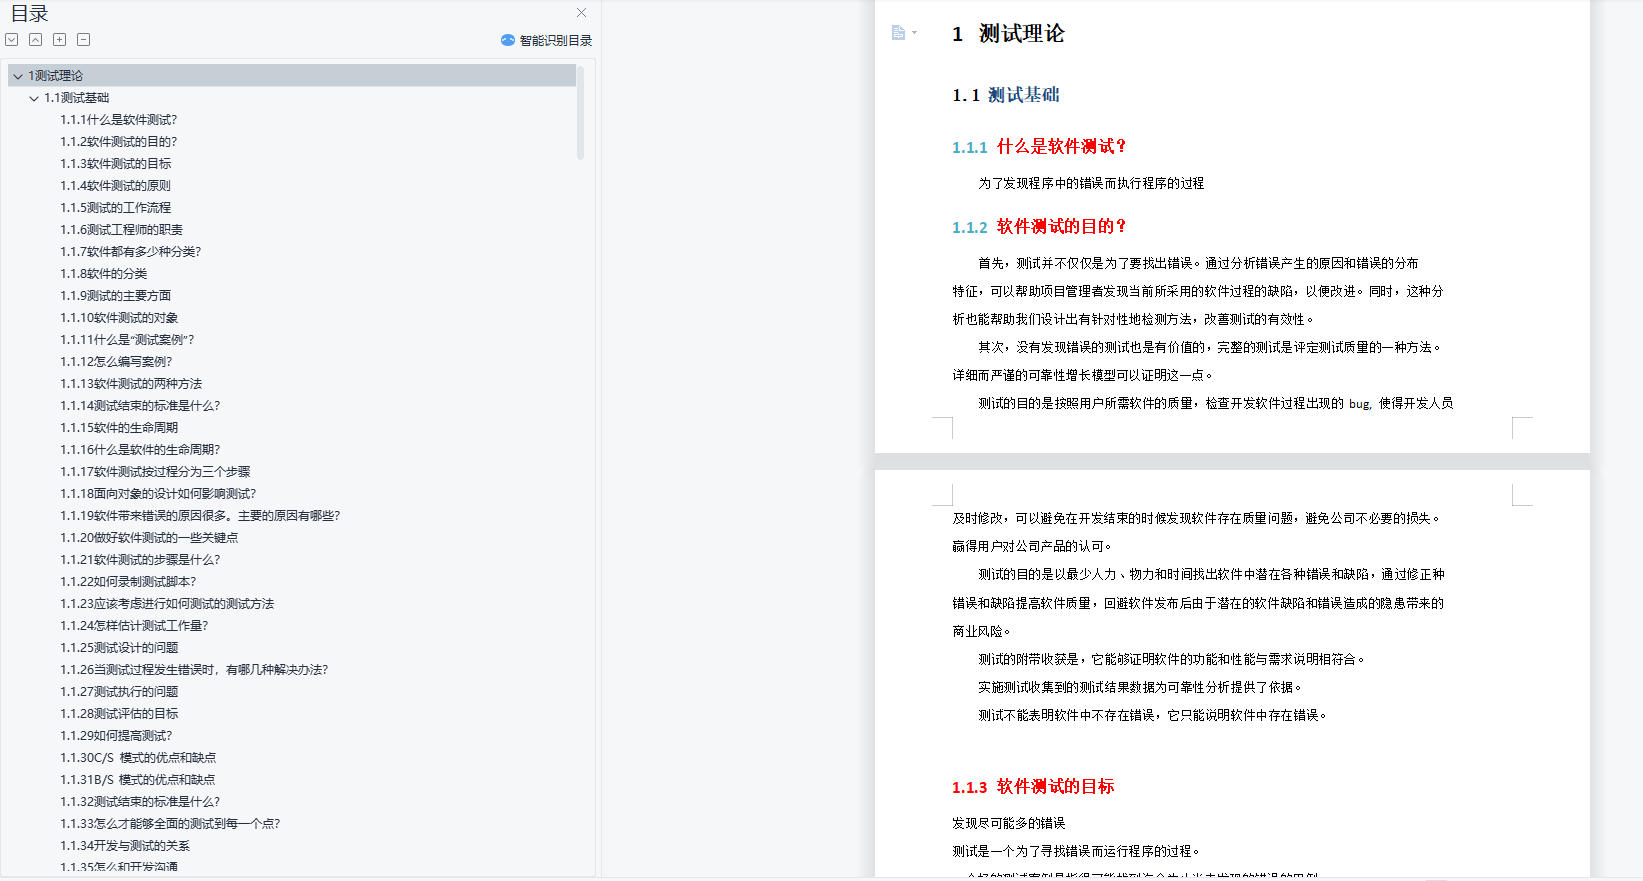This screenshot has width=1643, height=881.
Task: Click the paragraph 为了发现程序中的错误而执行程序的过程
Action: point(1091,183)
